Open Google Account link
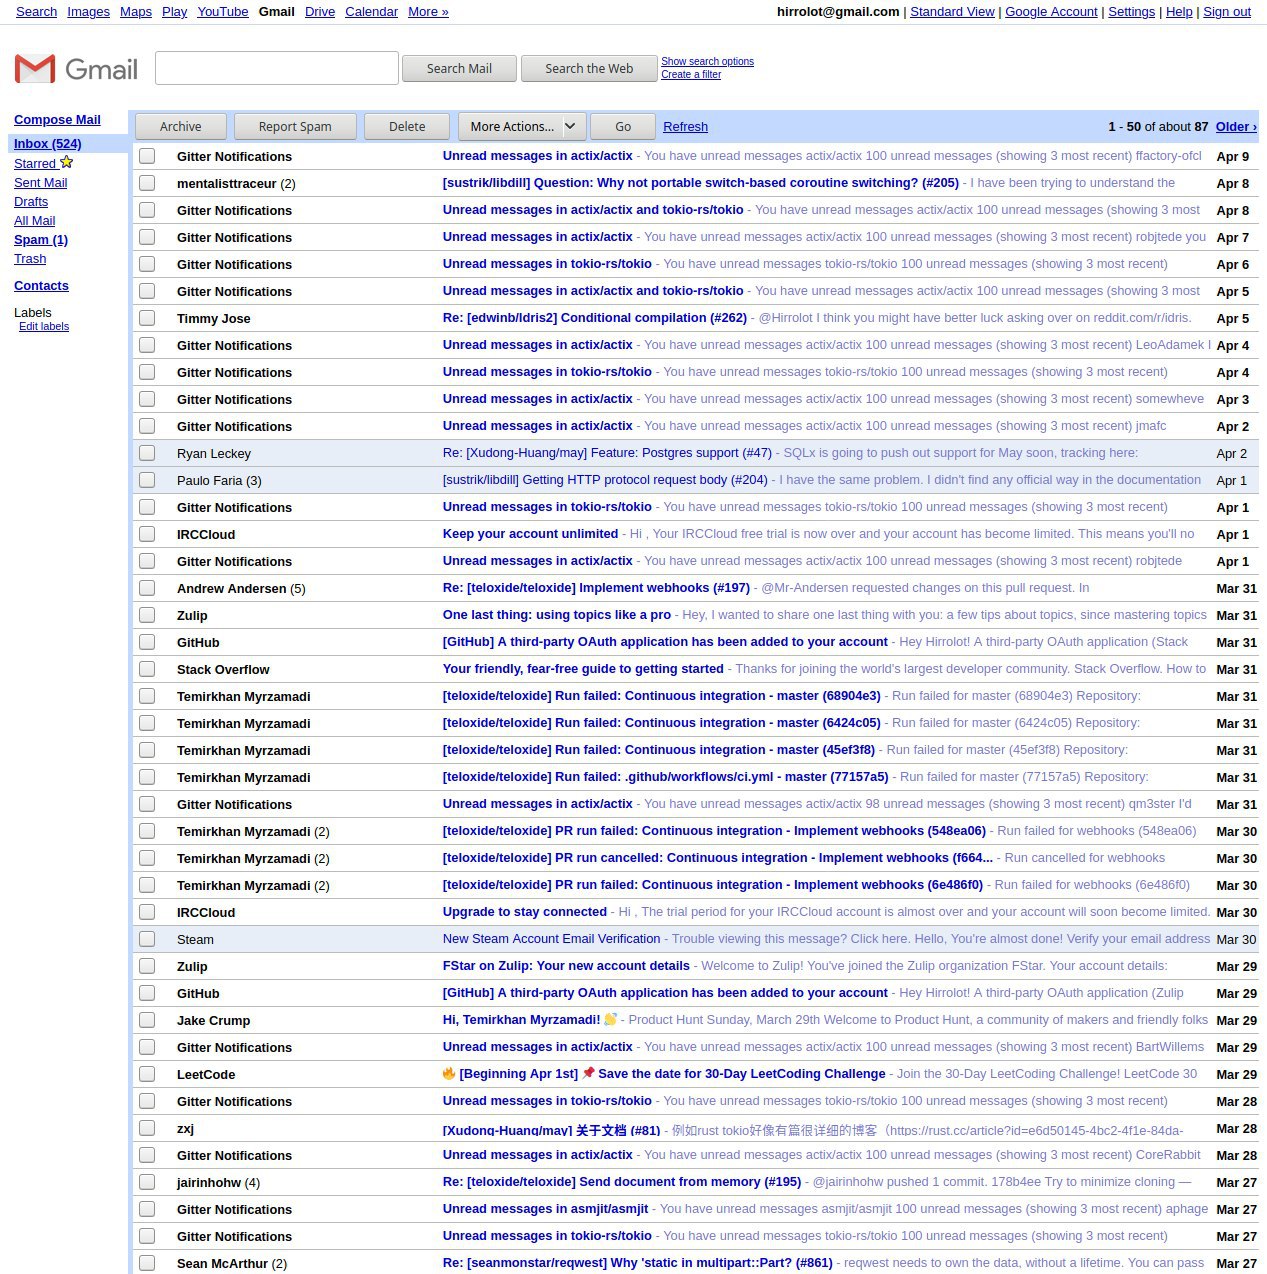Screen dimensions: 1267x1274 1051,12
